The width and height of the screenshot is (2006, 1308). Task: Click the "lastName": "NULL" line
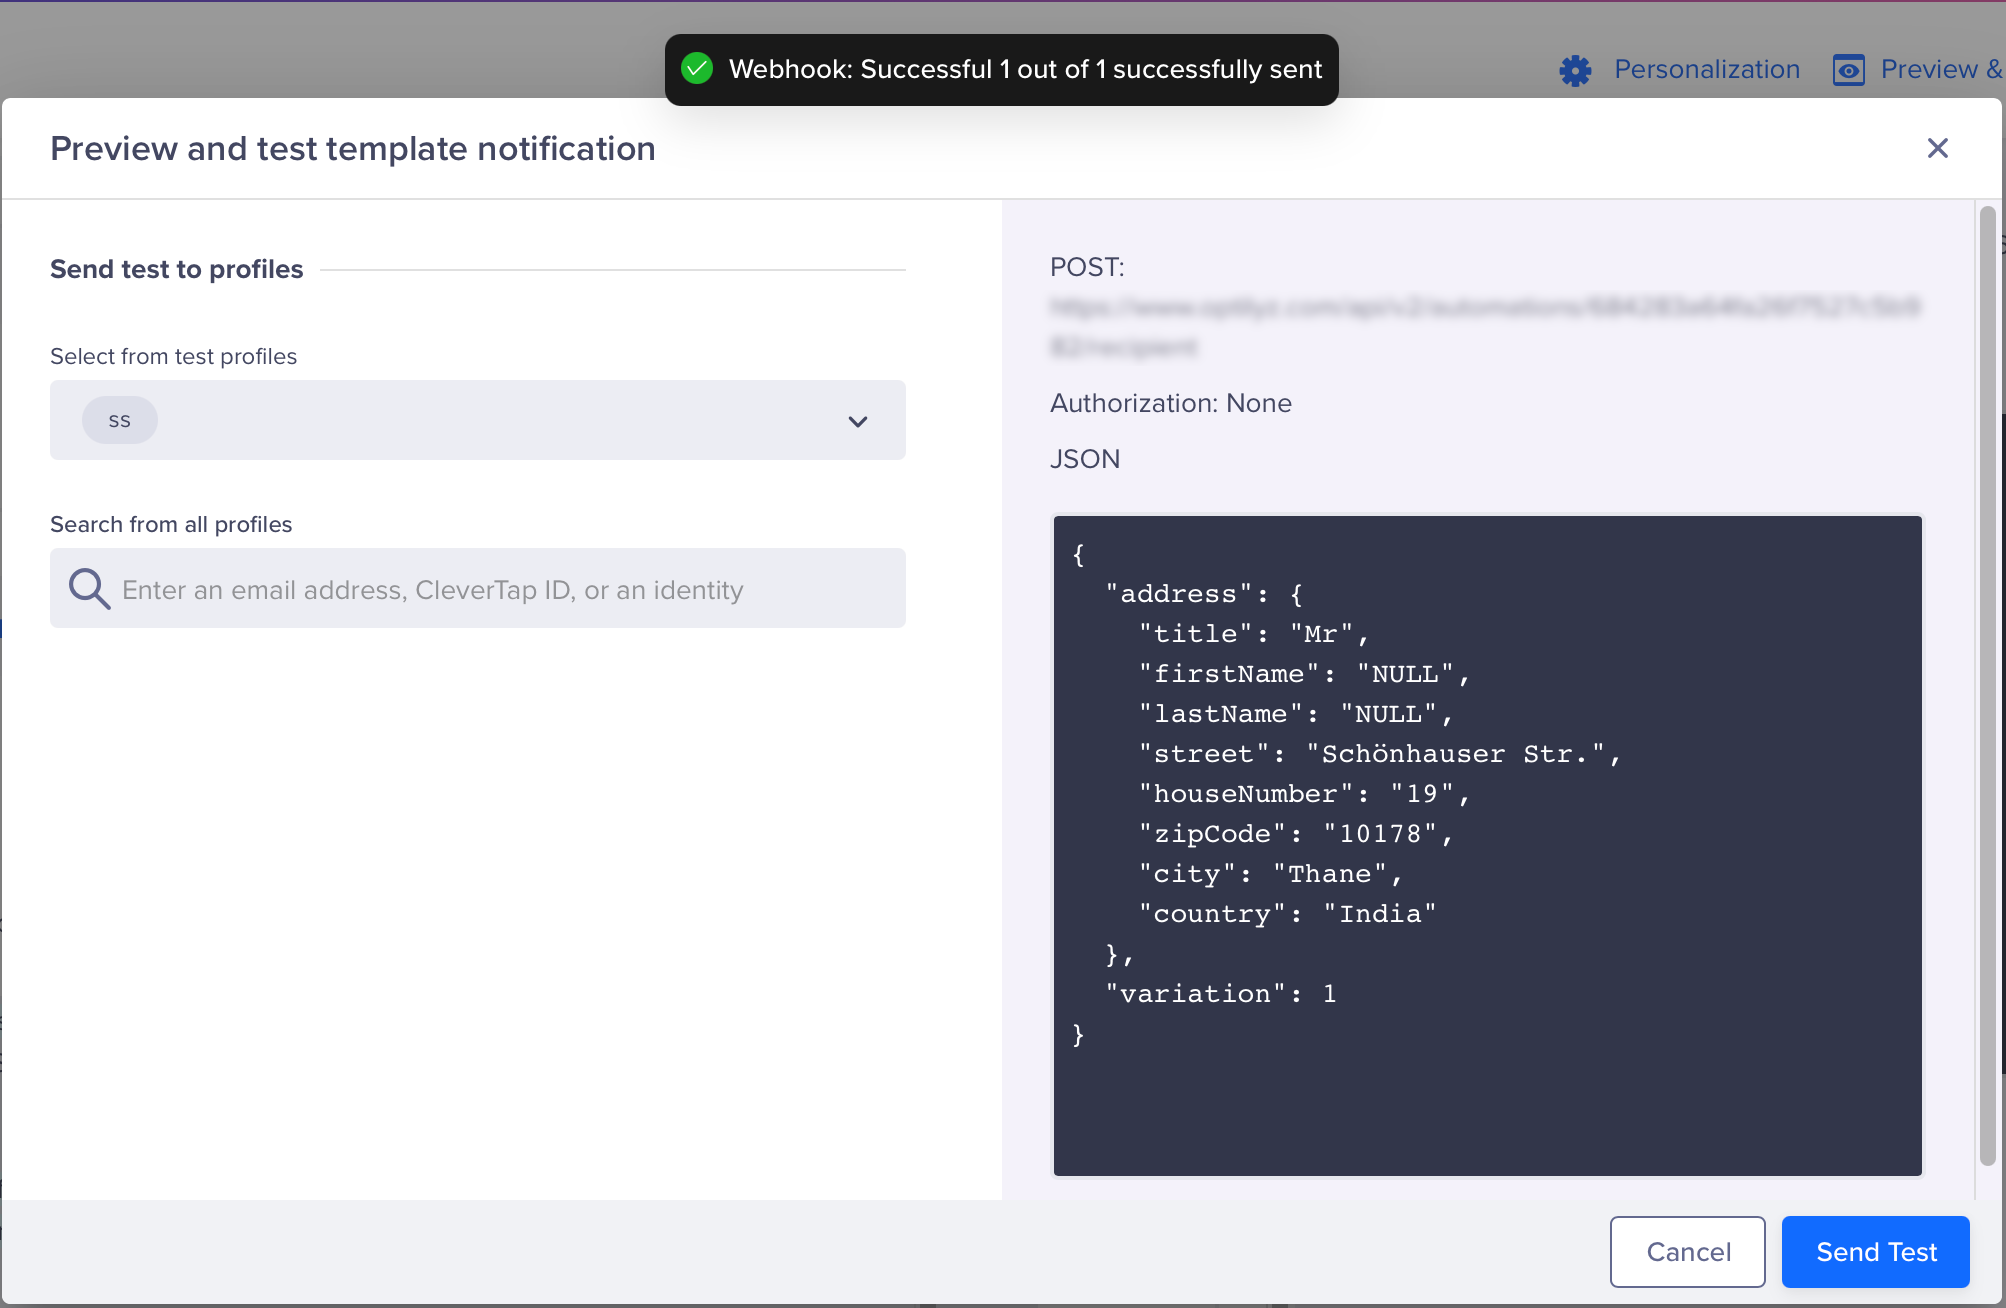pos(1295,714)
